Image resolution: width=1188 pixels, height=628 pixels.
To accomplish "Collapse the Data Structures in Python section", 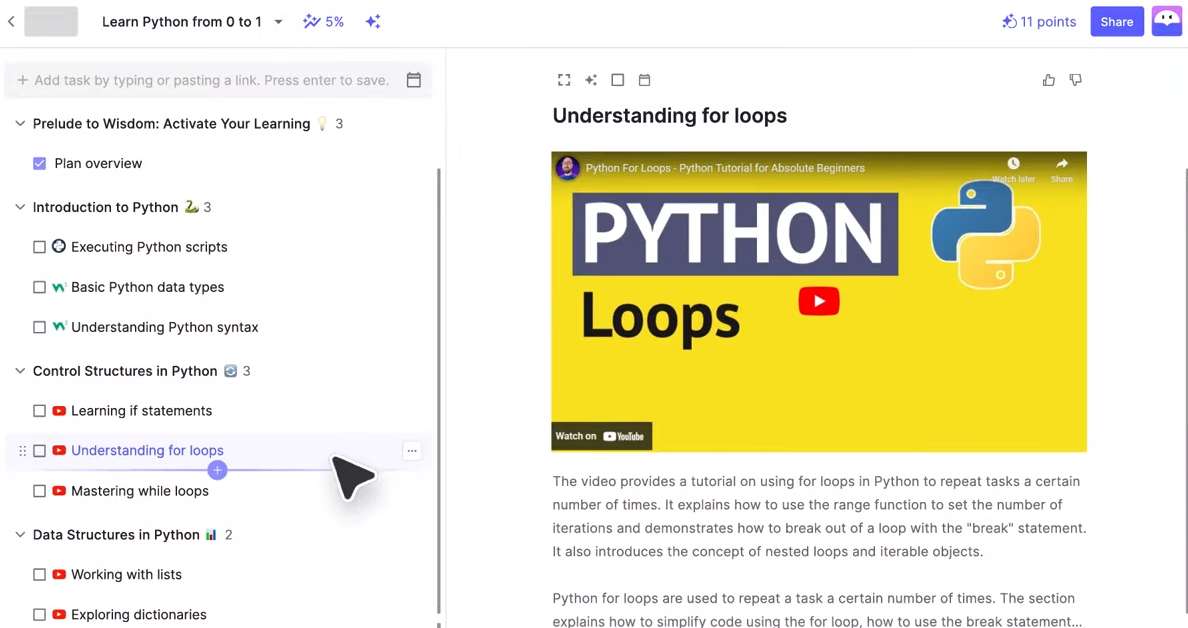I will click(x=20, y=534).
